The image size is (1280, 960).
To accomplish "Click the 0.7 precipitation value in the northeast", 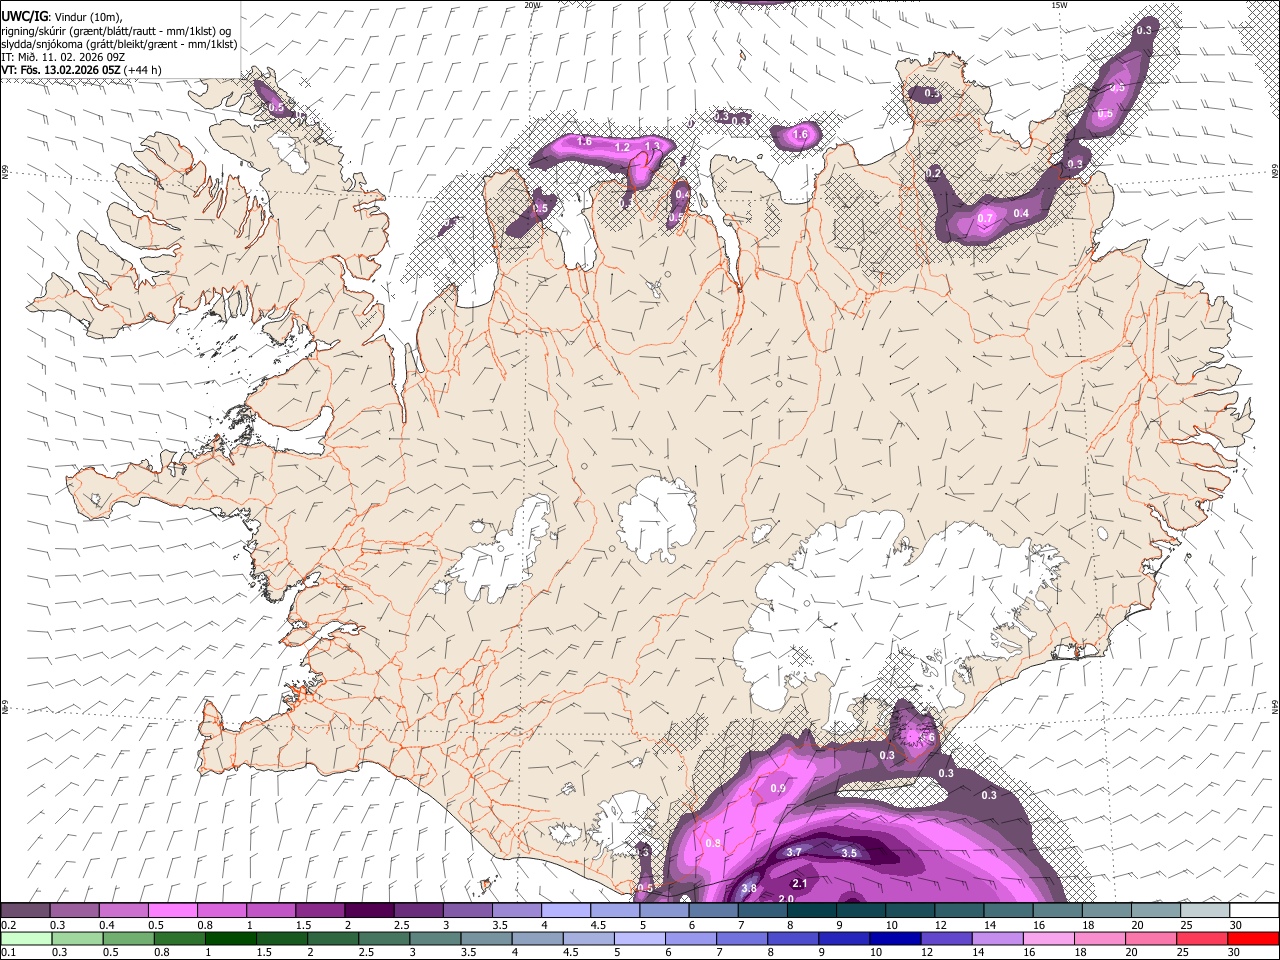I will tap(985, 218).
